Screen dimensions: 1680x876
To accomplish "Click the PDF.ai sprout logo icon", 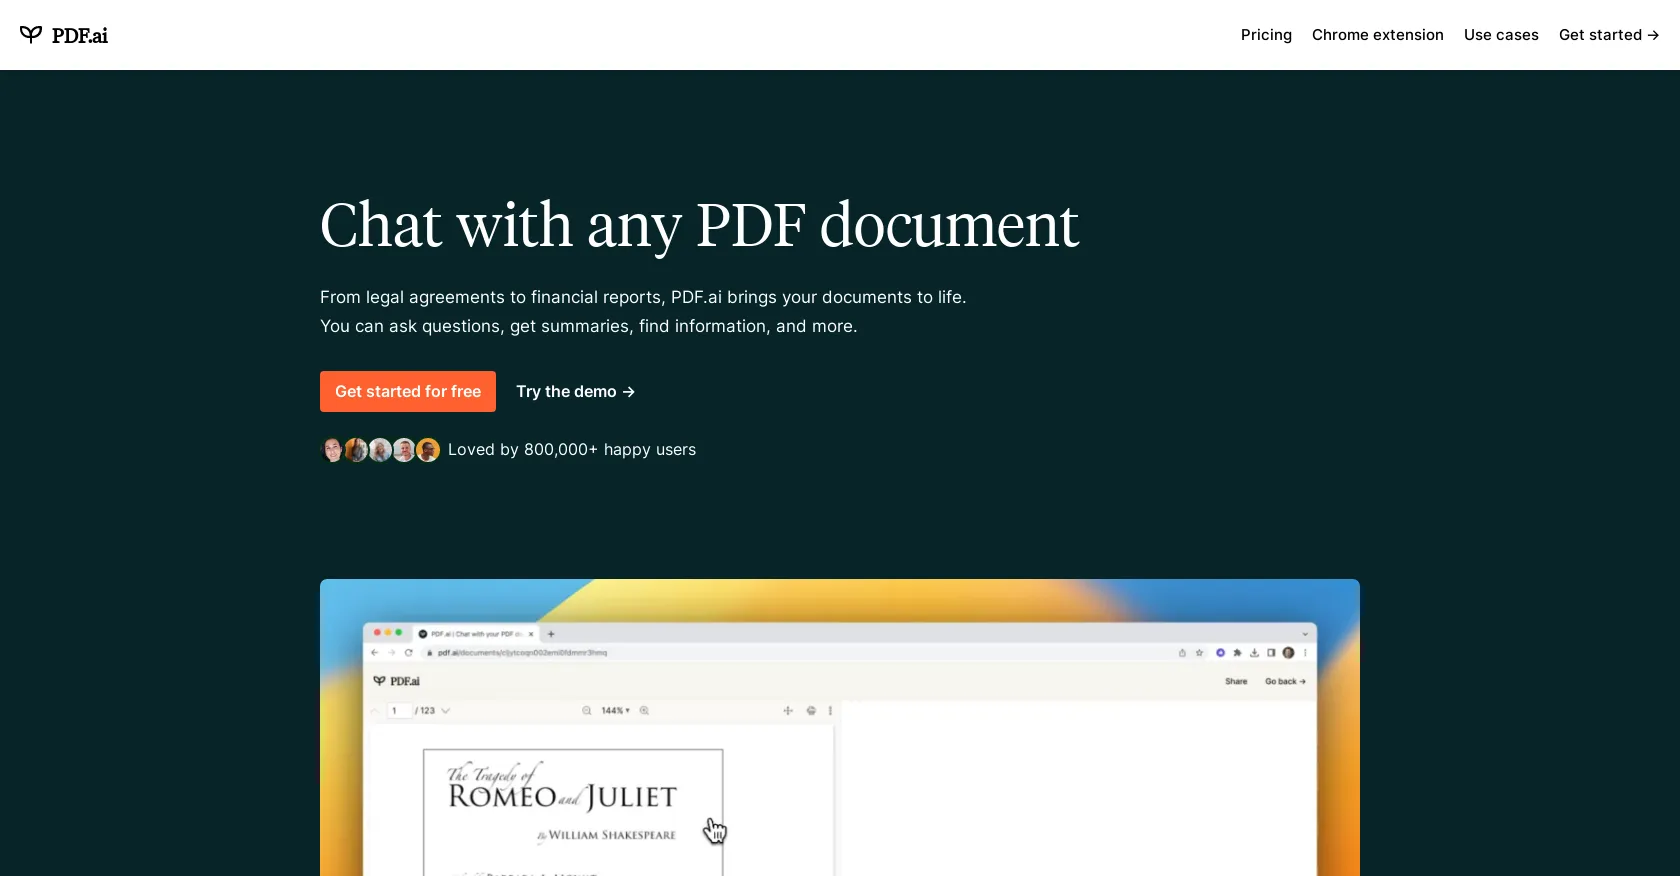I will click(x=31, y=35).
